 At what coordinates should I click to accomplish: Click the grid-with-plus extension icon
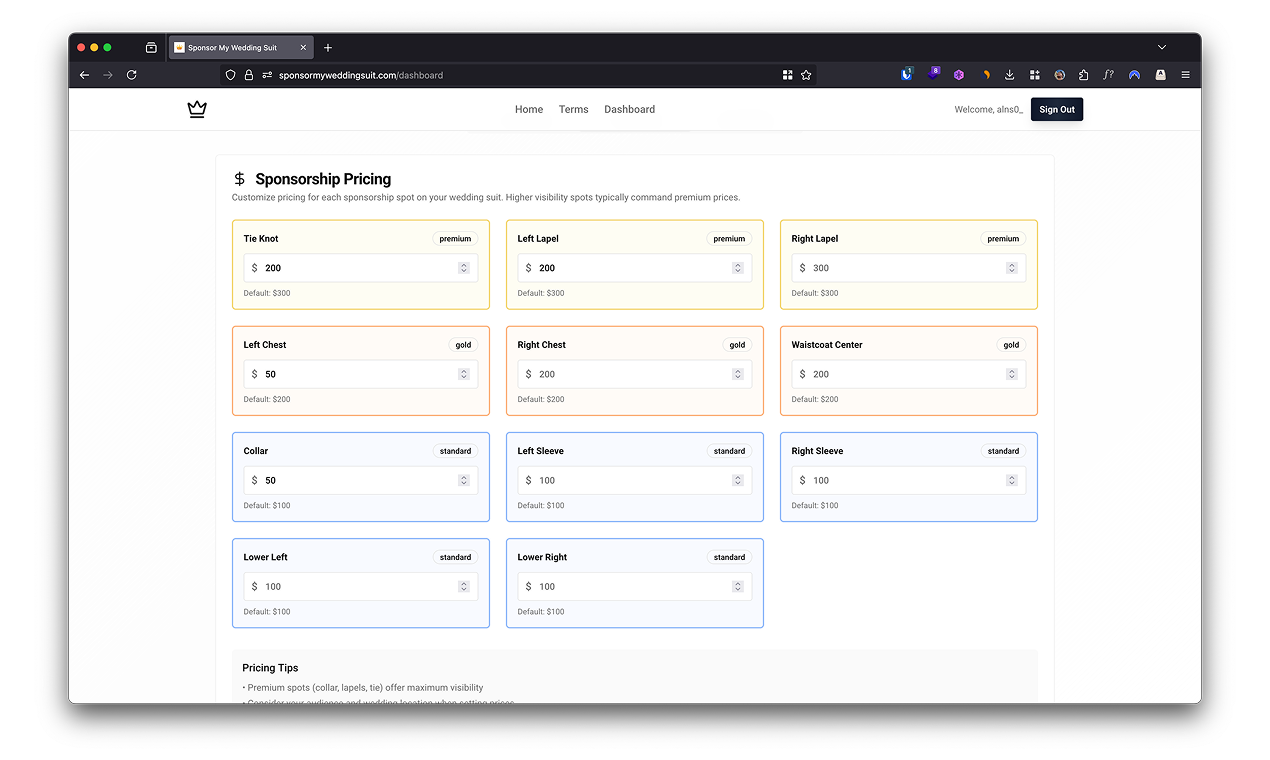[1035, 75]
